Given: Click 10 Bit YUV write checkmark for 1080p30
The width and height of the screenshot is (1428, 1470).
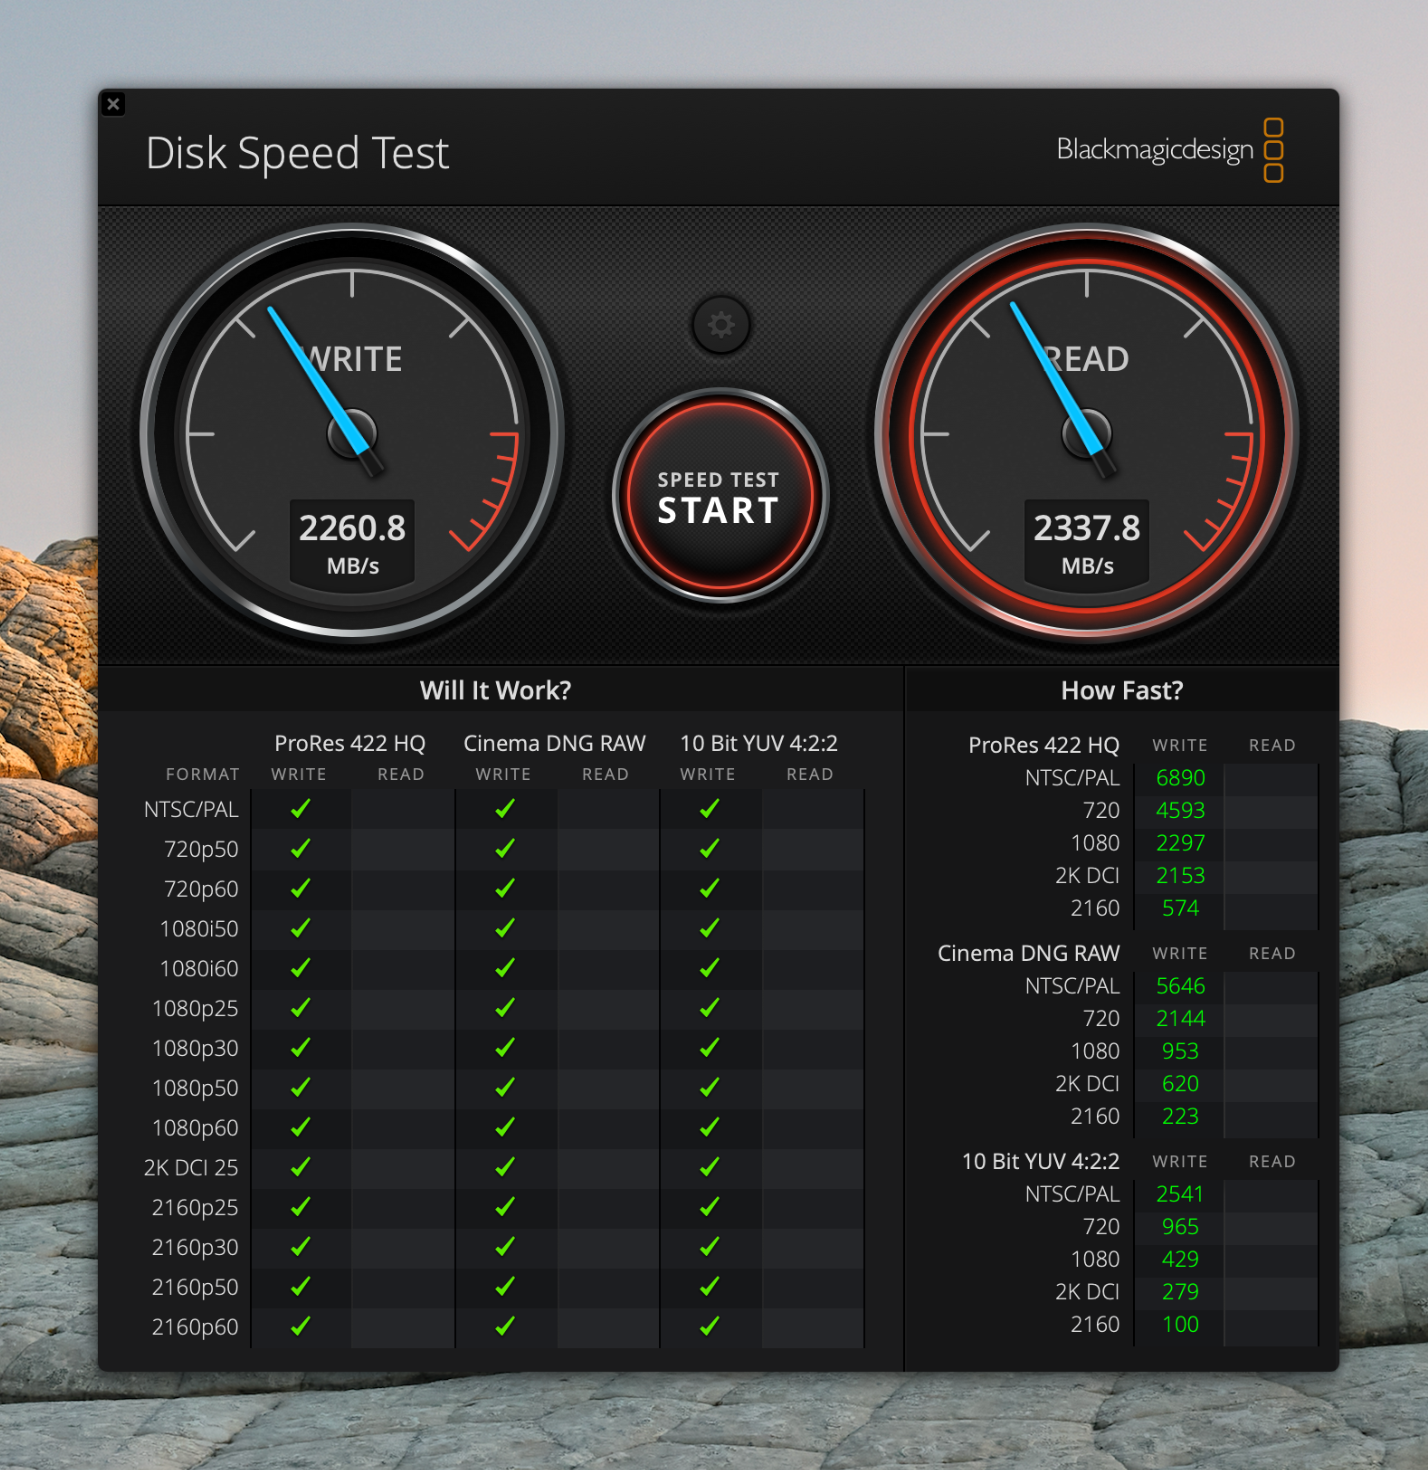Looking at the screenshot, I should tap(710, 1048).
